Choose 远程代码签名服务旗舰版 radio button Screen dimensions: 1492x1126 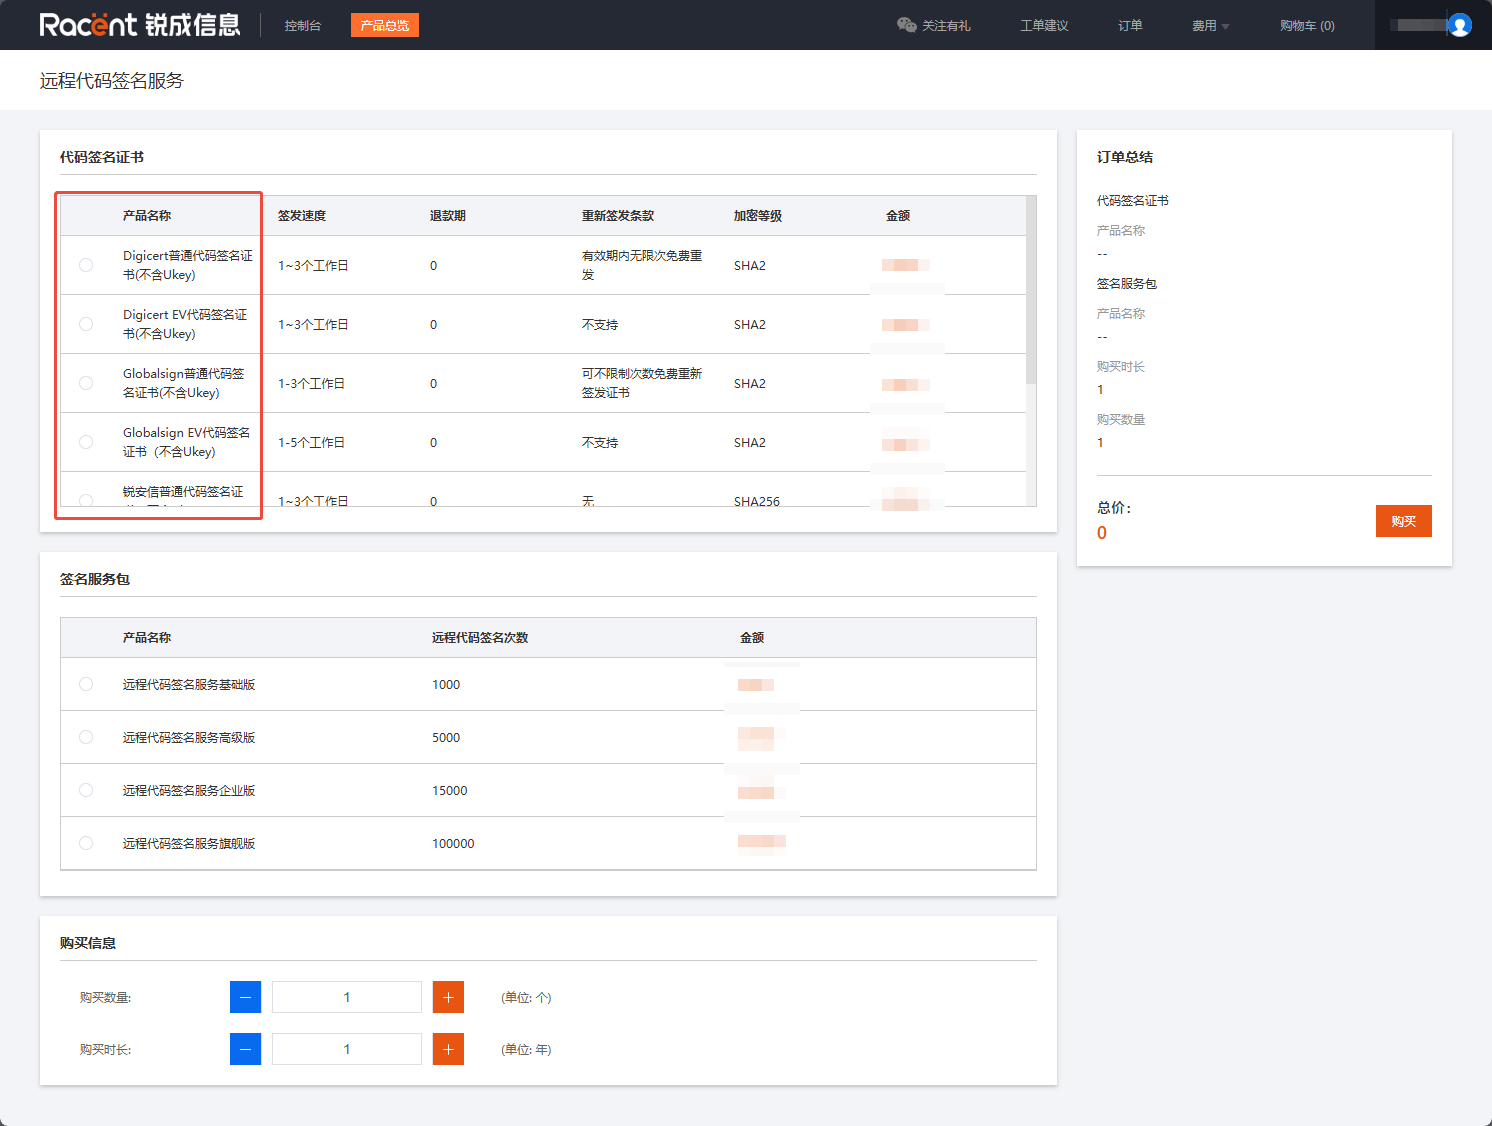(x=86, y=843)
